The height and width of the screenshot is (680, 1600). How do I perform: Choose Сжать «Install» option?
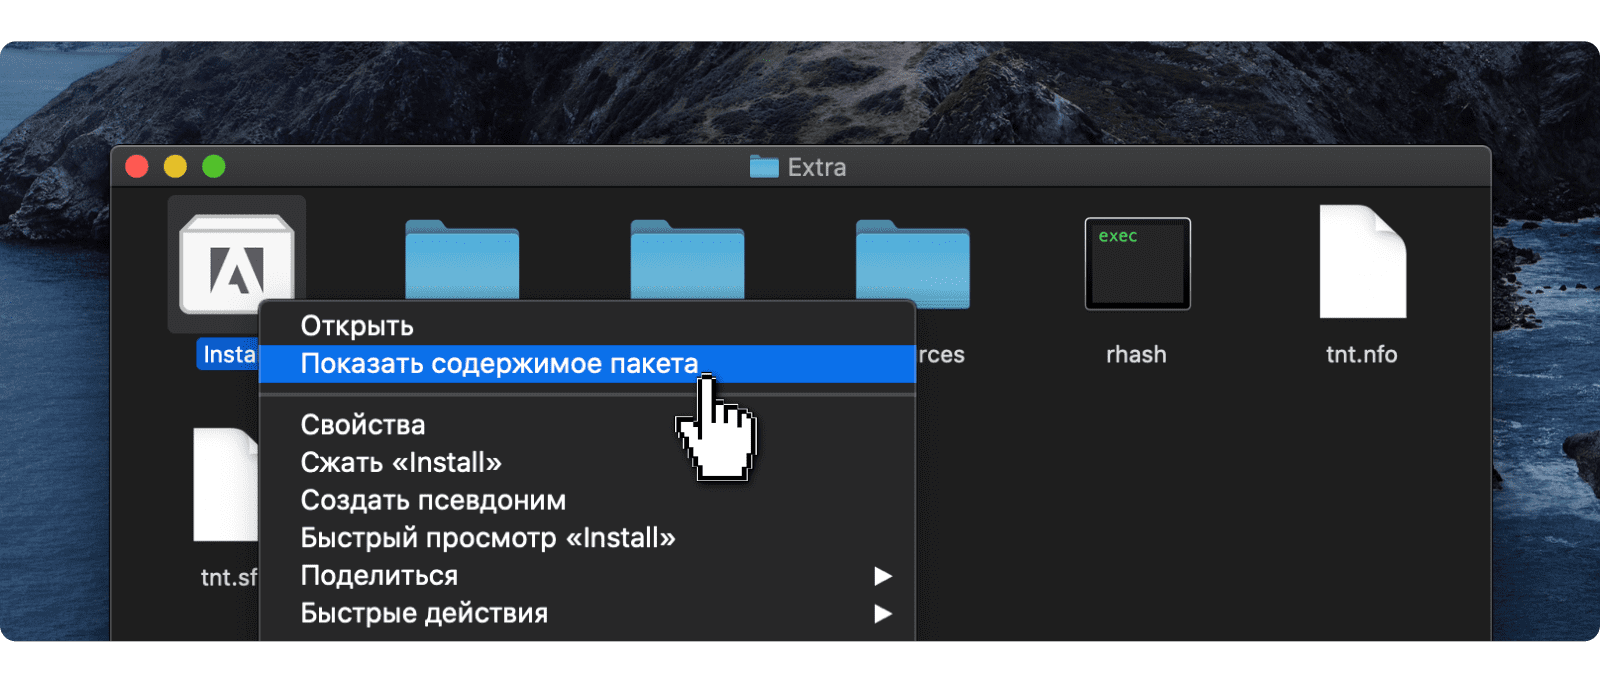coord(401,463)
